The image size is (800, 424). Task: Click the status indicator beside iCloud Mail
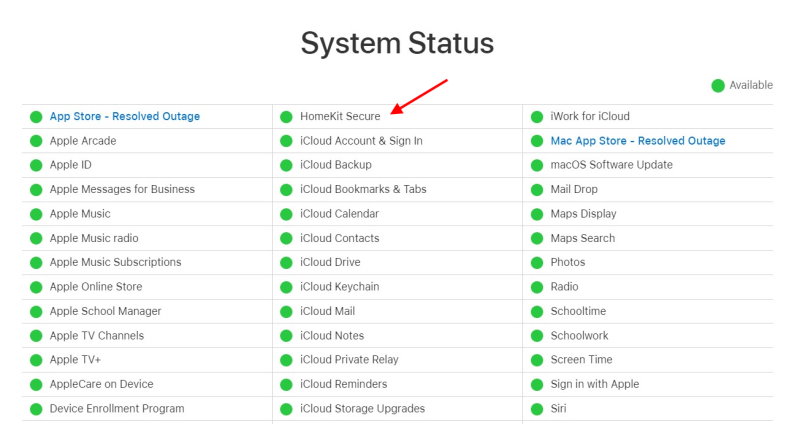[286, 311]
